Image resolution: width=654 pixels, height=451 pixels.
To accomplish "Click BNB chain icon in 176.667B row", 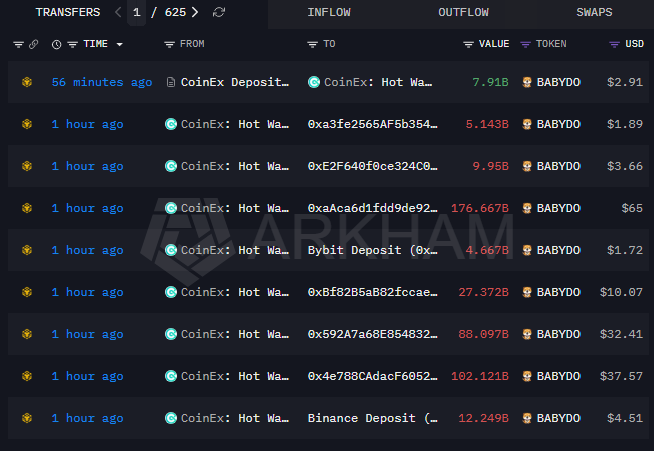I will 27,208.
